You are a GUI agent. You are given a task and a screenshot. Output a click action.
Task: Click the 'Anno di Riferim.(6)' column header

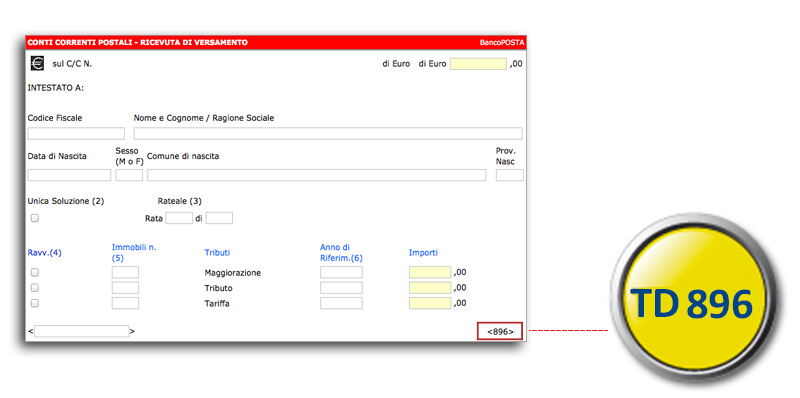tap(341, 253)
